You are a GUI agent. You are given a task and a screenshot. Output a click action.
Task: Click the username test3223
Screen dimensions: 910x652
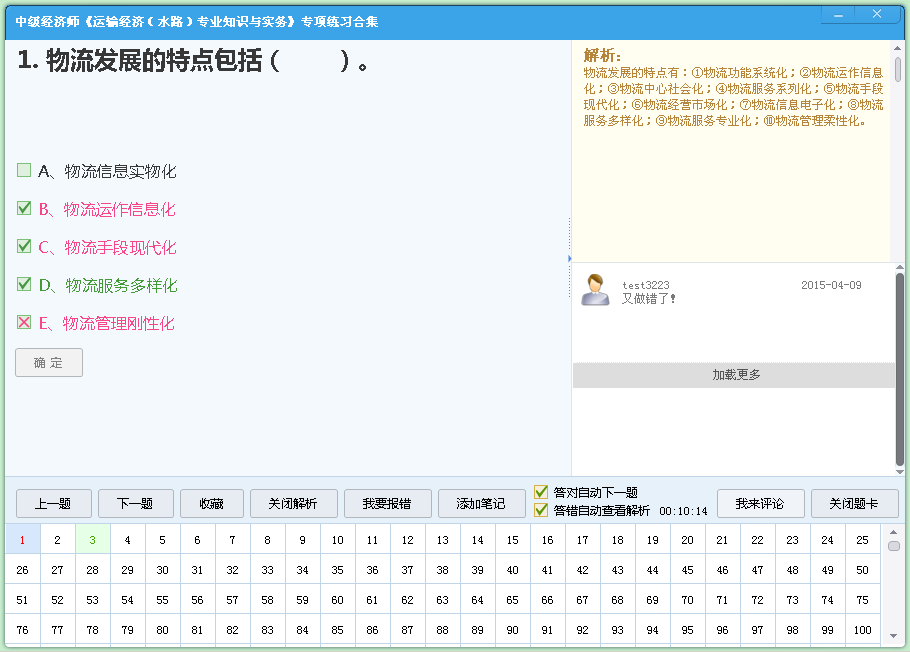[646, 285]
